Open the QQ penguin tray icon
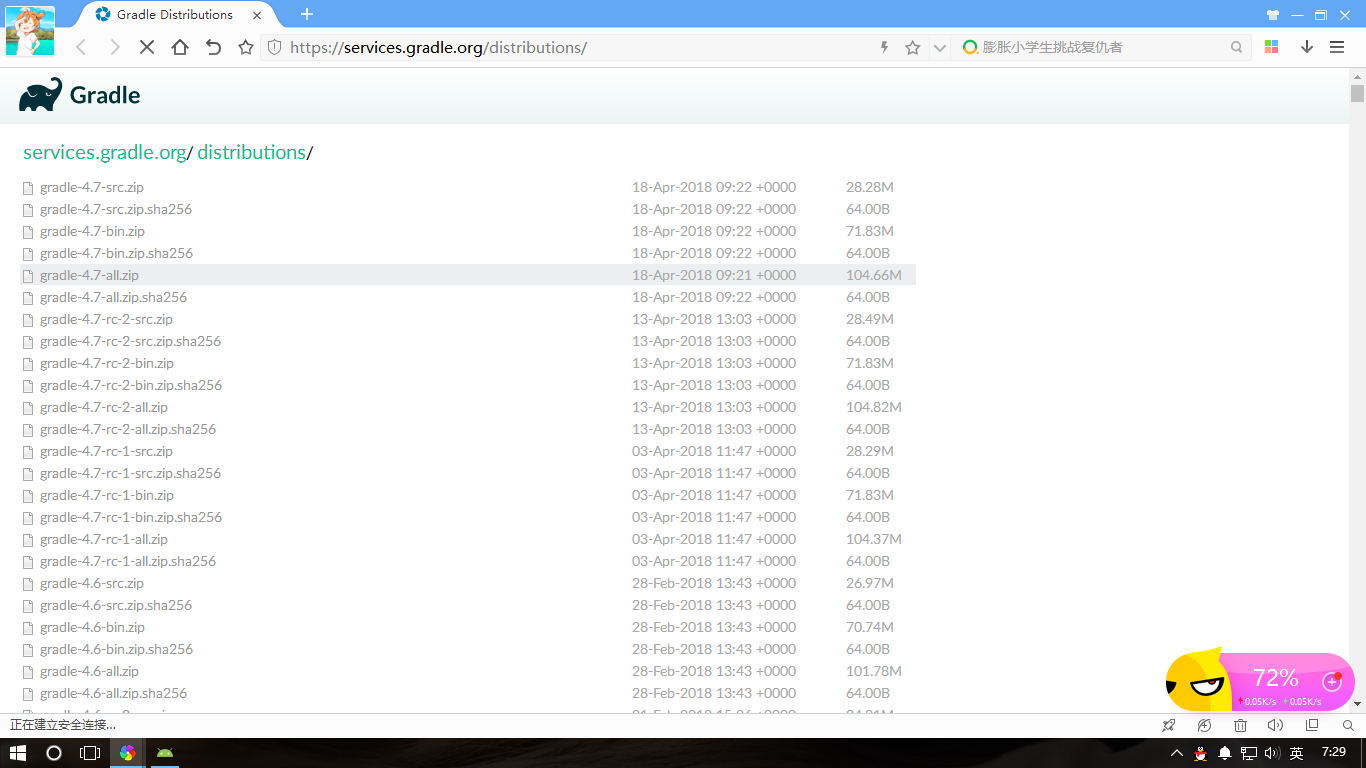Viewport: 1366px width, 768px height. (1201, 753)
